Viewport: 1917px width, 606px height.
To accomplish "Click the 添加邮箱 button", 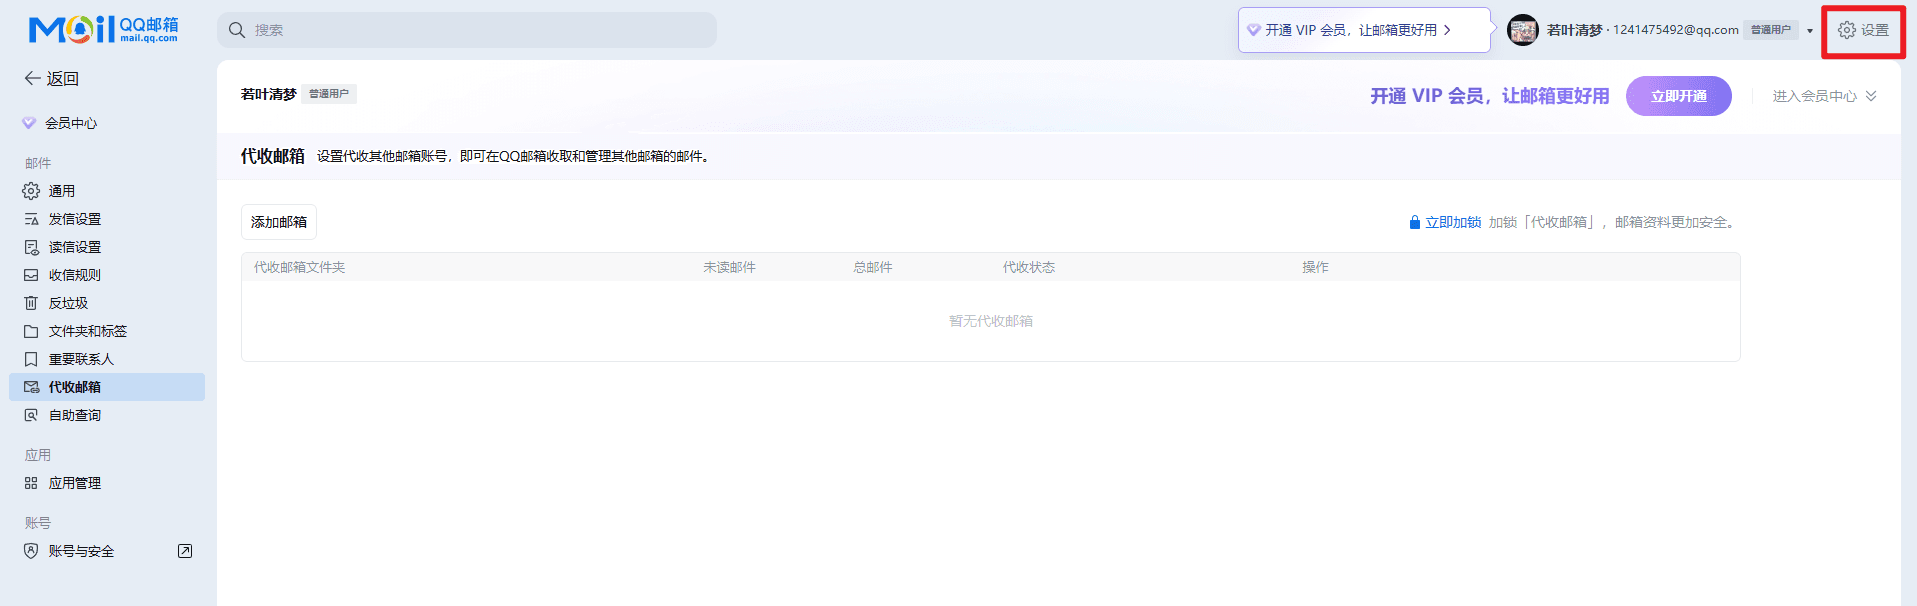I will point(279,222).
